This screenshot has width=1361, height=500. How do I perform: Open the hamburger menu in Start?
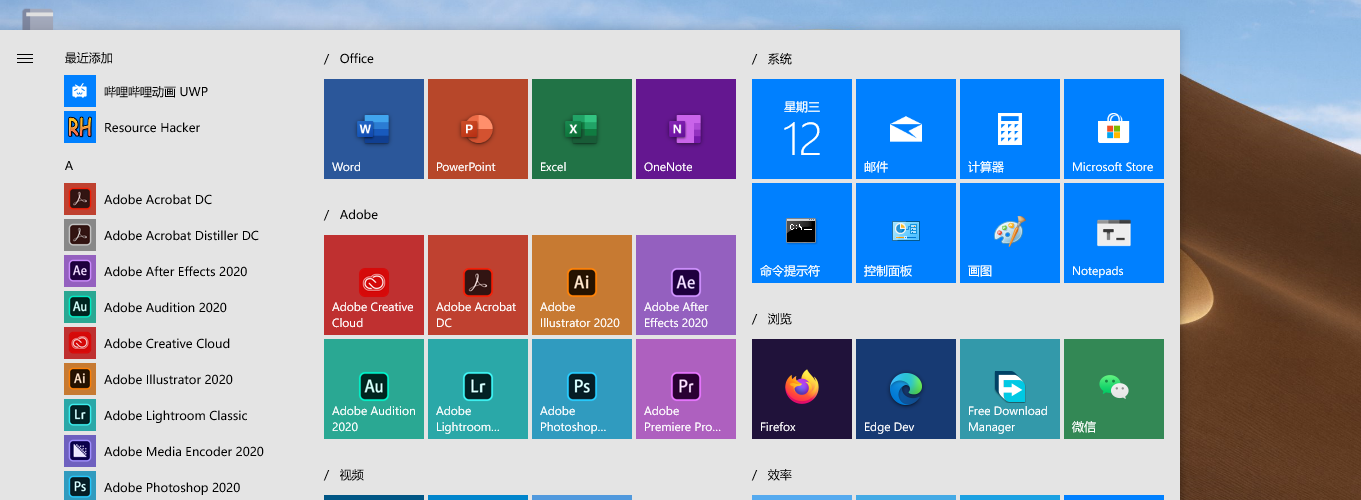point(25,59)
